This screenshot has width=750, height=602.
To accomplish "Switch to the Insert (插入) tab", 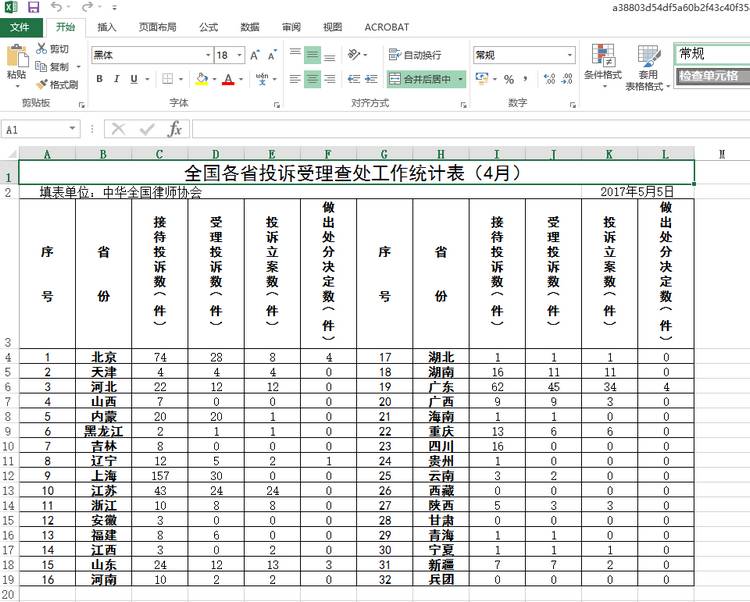I will (x=107, y=27).
